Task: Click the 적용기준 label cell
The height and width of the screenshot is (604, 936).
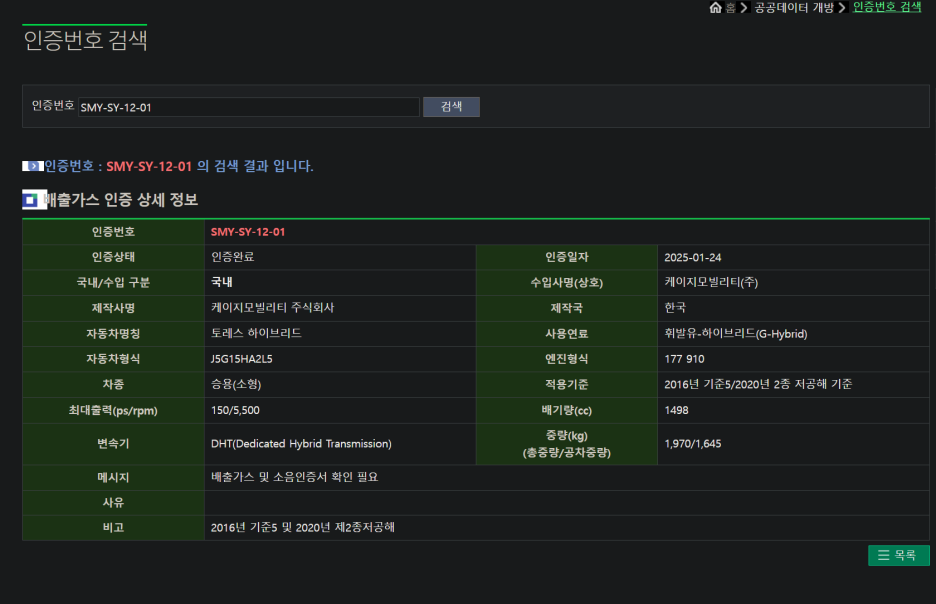Action: (x=566, y=384)
